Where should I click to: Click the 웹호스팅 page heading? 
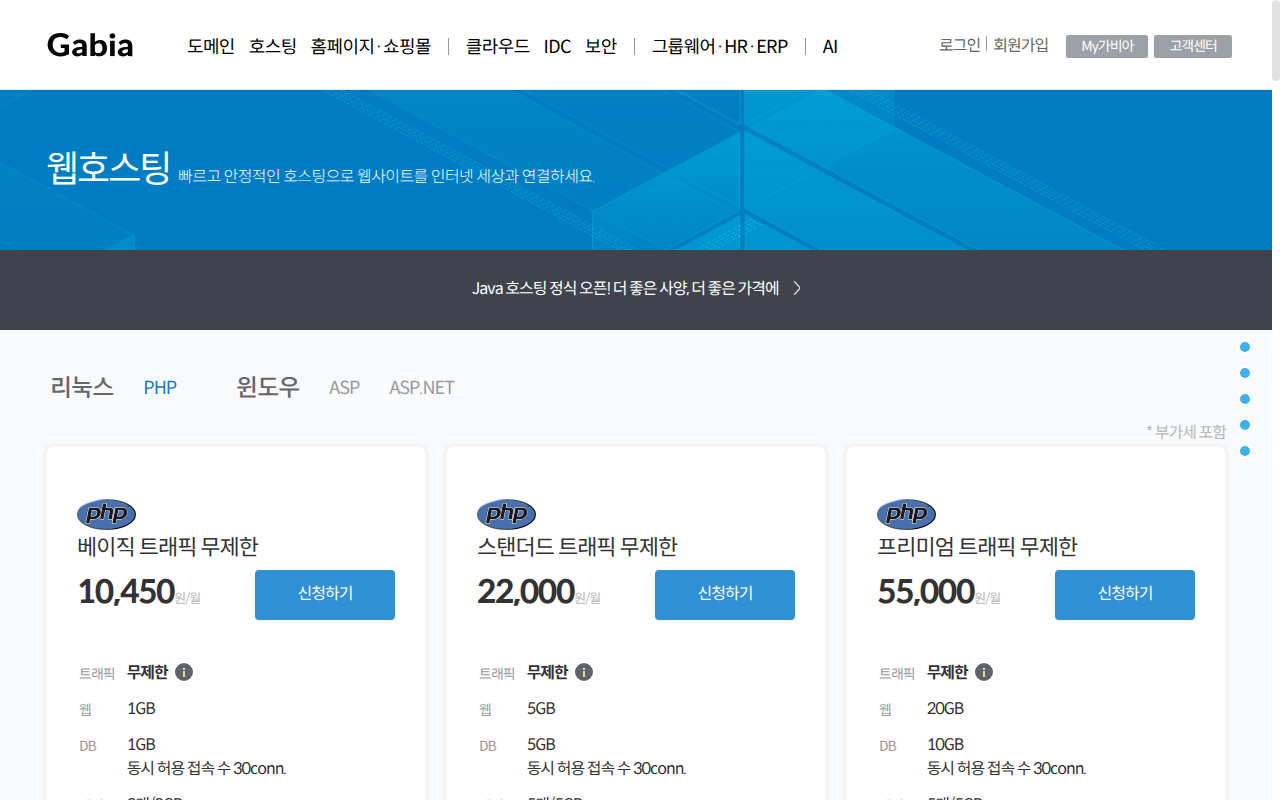(109, 168)
